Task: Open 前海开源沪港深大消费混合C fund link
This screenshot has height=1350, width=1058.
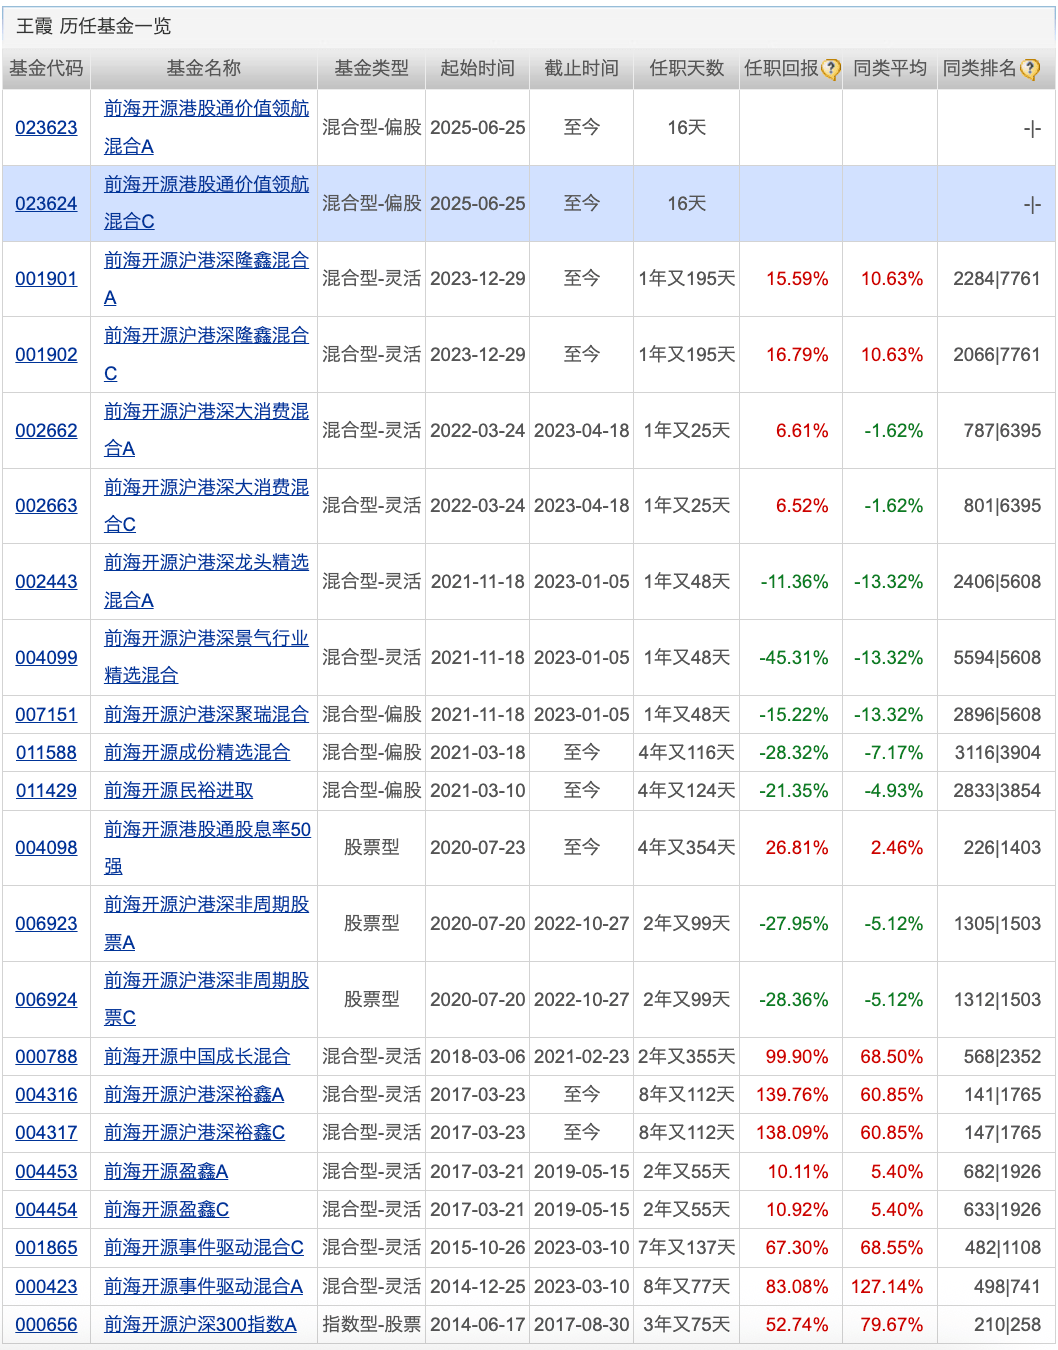Action: [x=206, y=505]
